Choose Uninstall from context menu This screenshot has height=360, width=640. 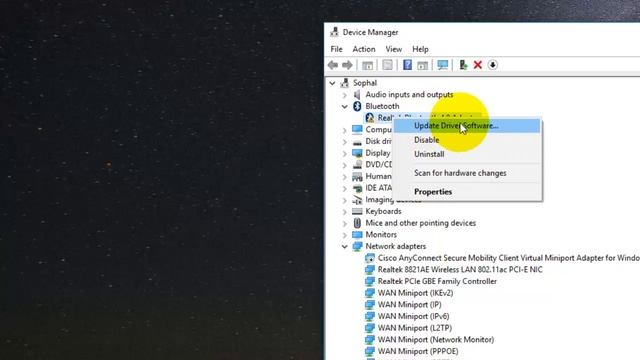(467, 154)
